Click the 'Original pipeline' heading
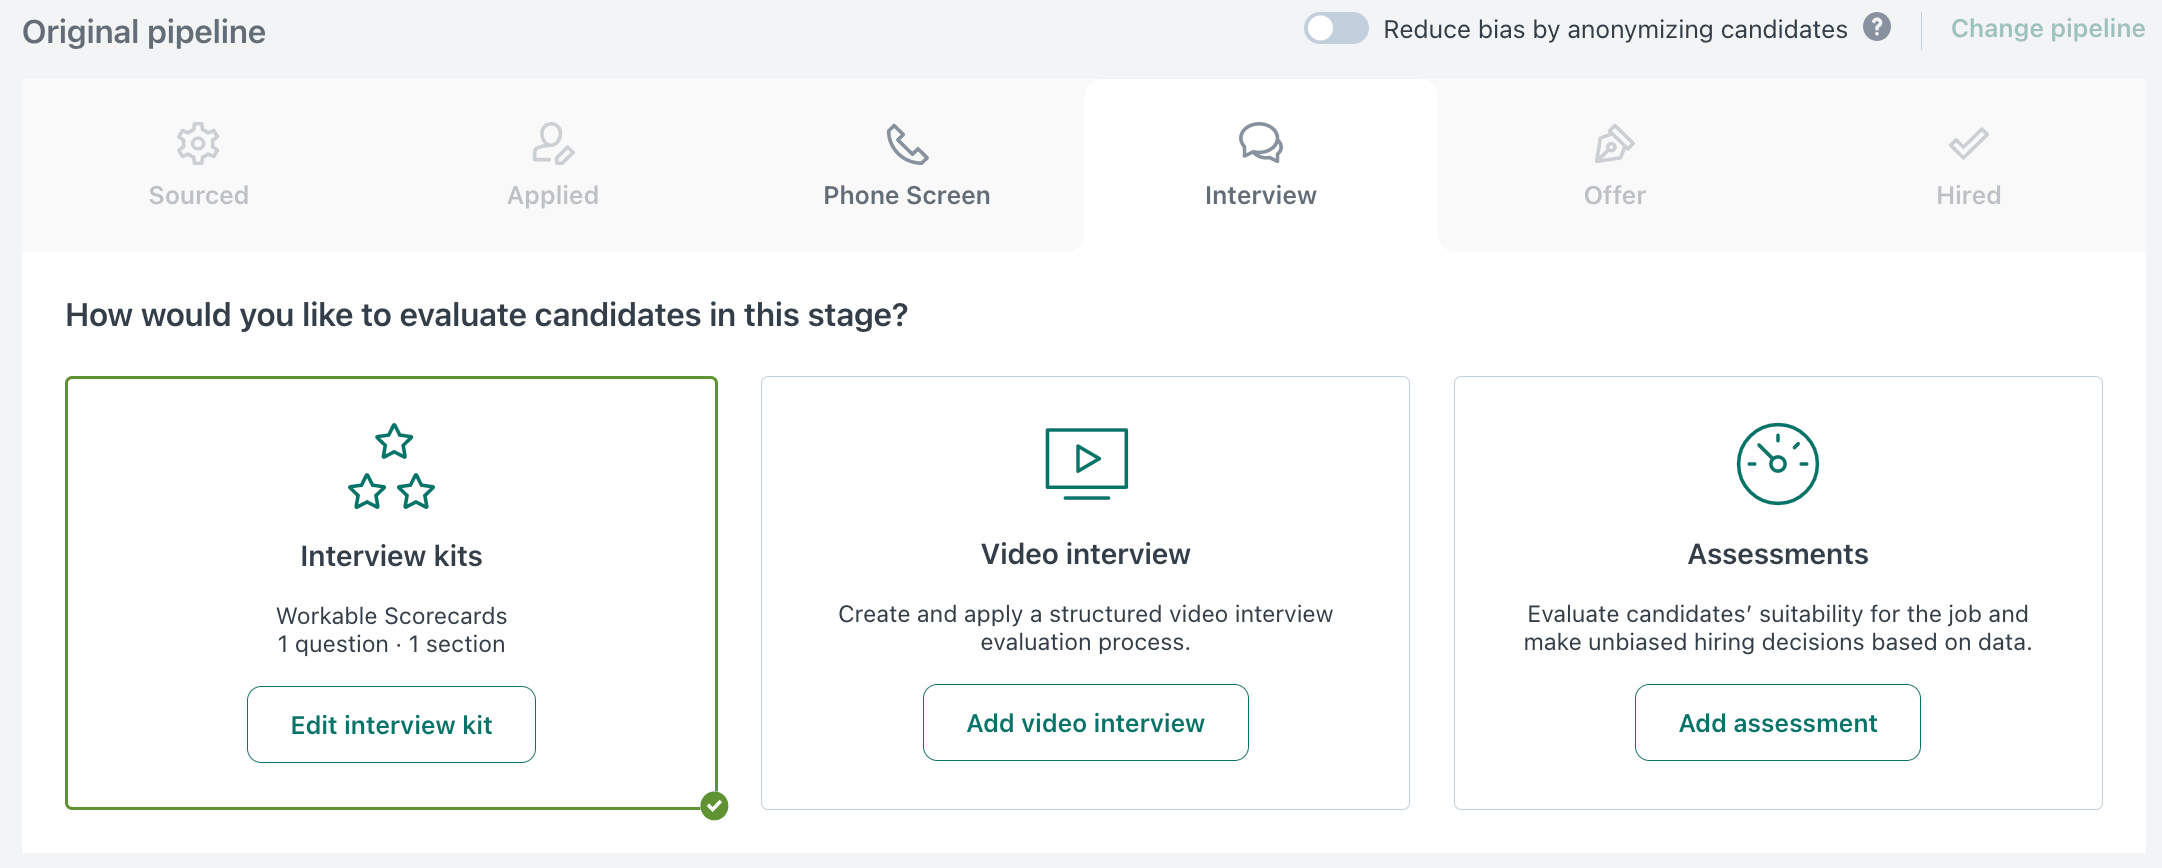2162x868 pixels. [144, 32]
